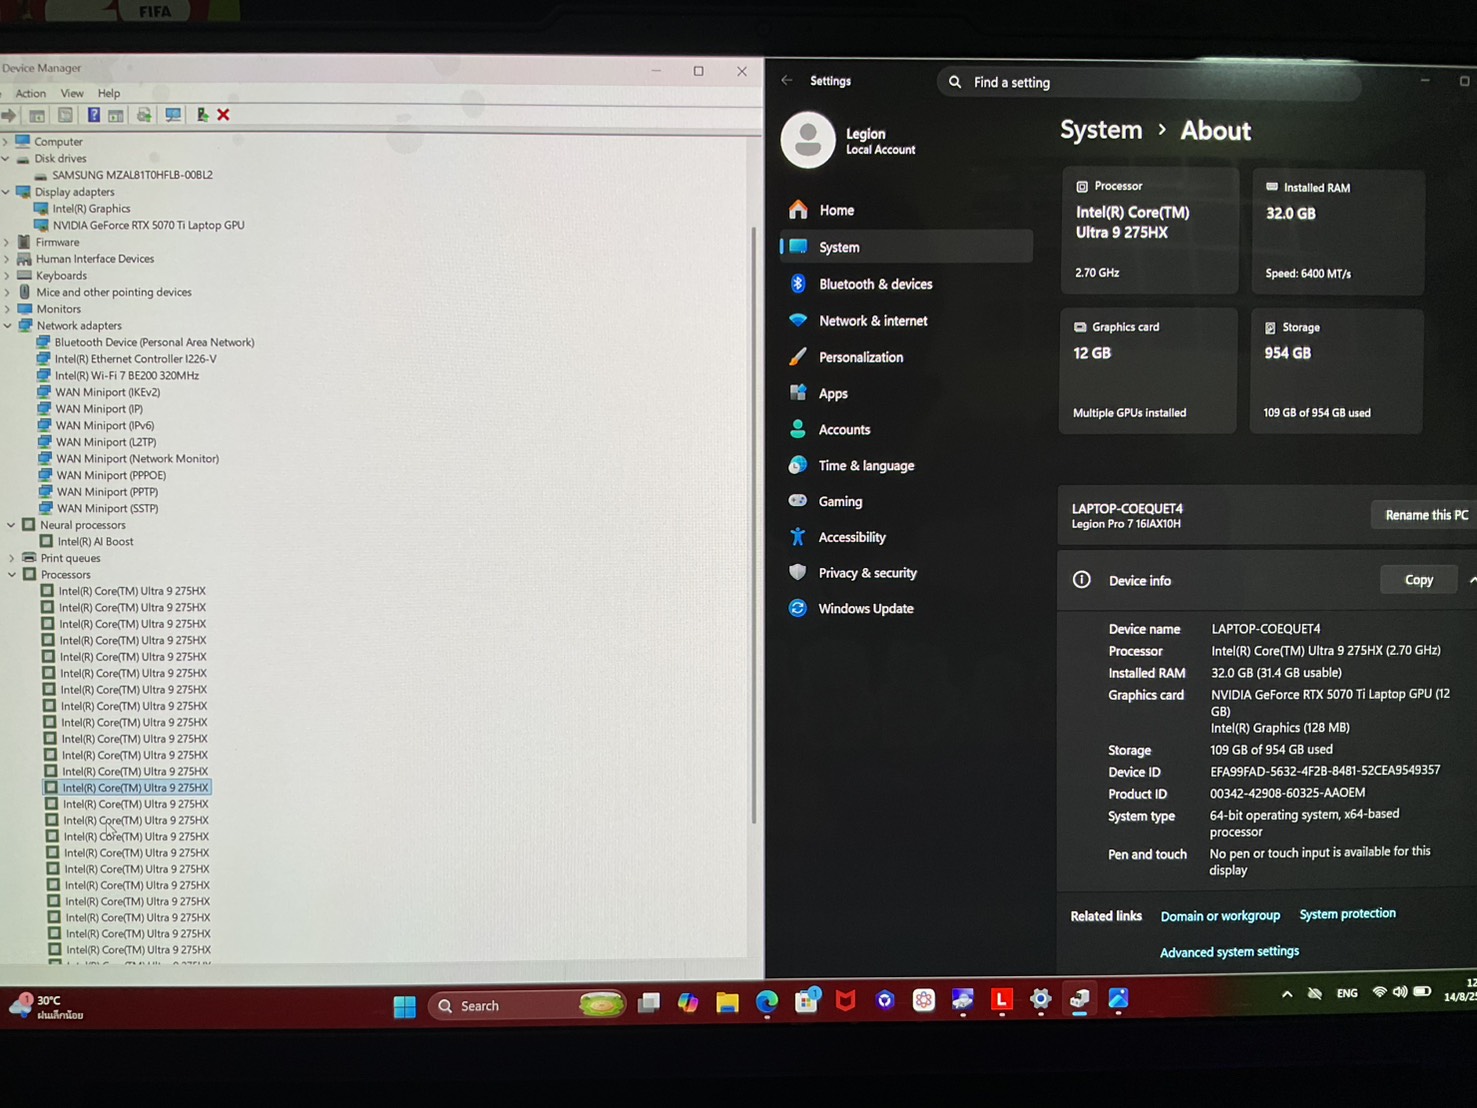Click Show/Hide Action Pane toolbar icon

[116, 115]
